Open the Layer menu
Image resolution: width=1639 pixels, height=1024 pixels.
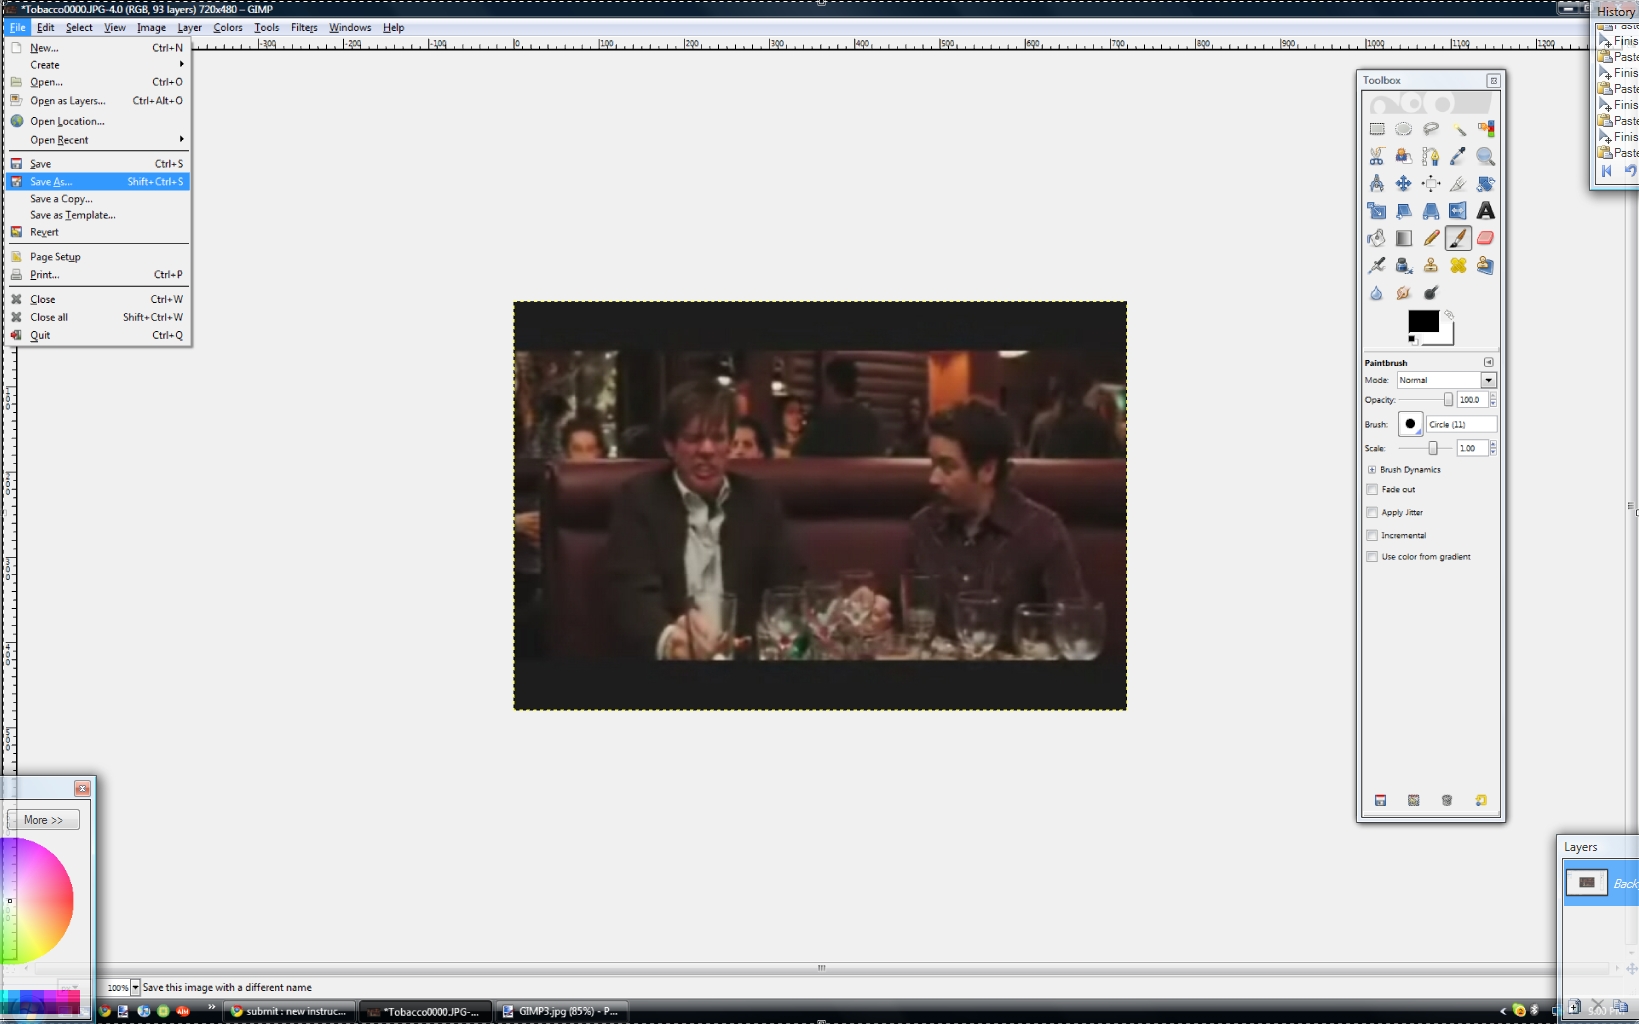point(189,28)
